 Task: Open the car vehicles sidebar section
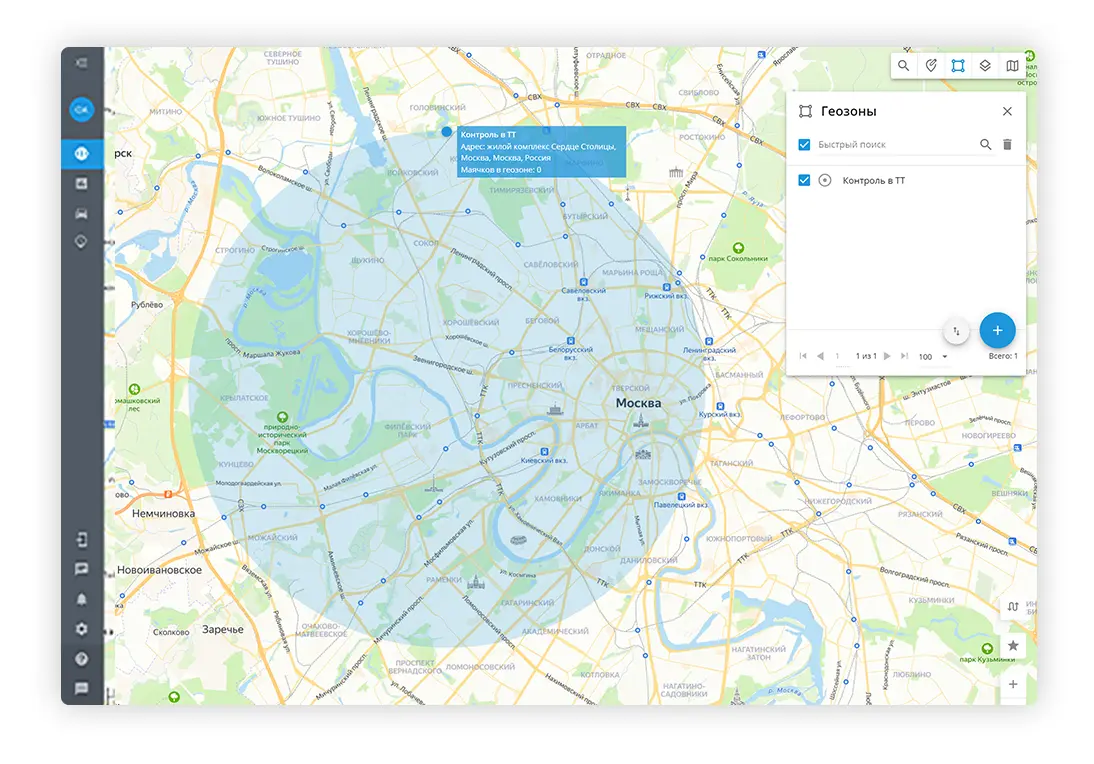pos(81,213)
